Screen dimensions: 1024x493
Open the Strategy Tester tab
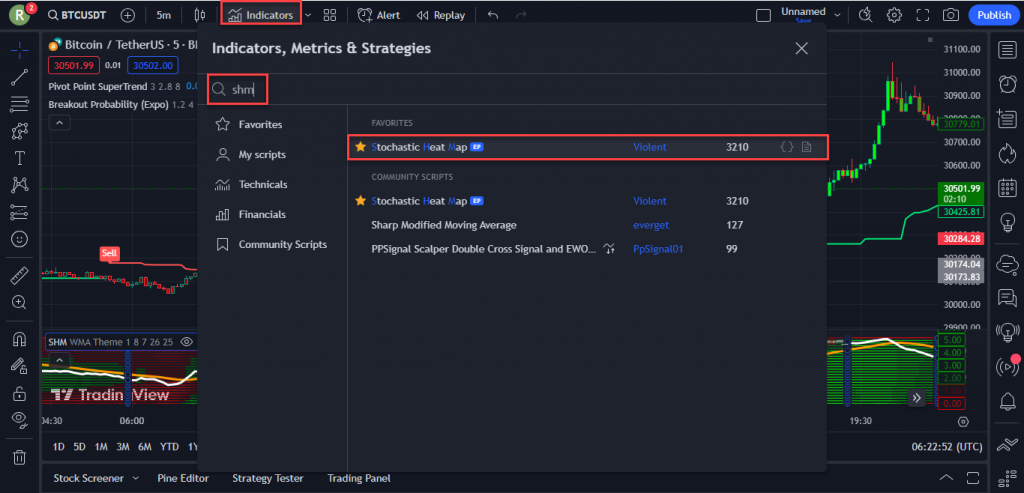268,478
